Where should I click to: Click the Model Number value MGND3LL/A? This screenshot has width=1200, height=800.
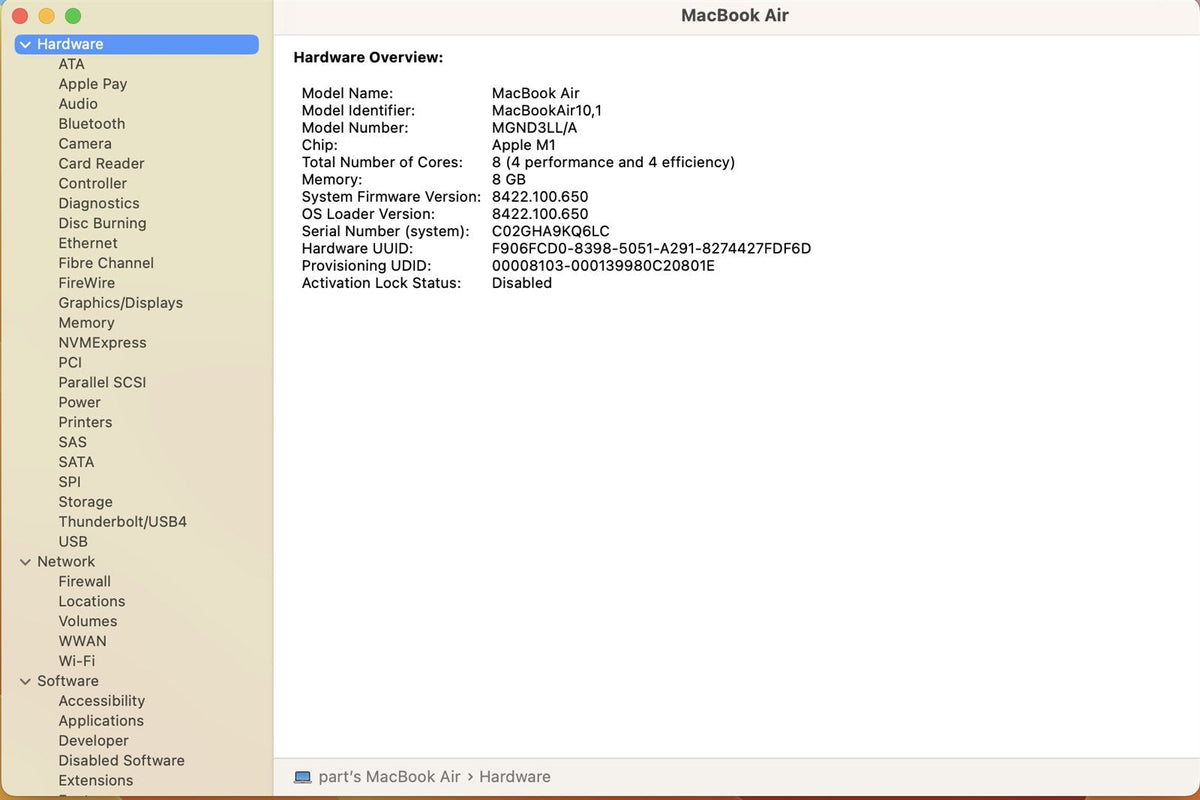[535, 128]
